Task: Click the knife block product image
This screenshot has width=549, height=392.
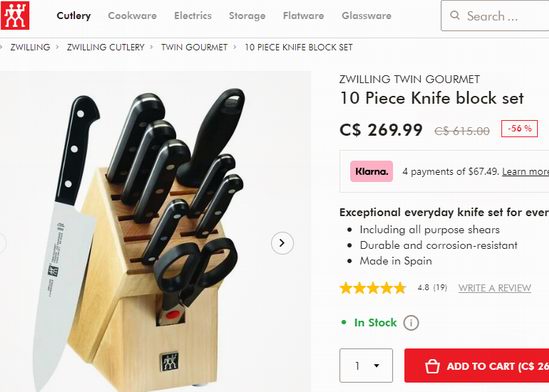Action: (x=155, y=231)
